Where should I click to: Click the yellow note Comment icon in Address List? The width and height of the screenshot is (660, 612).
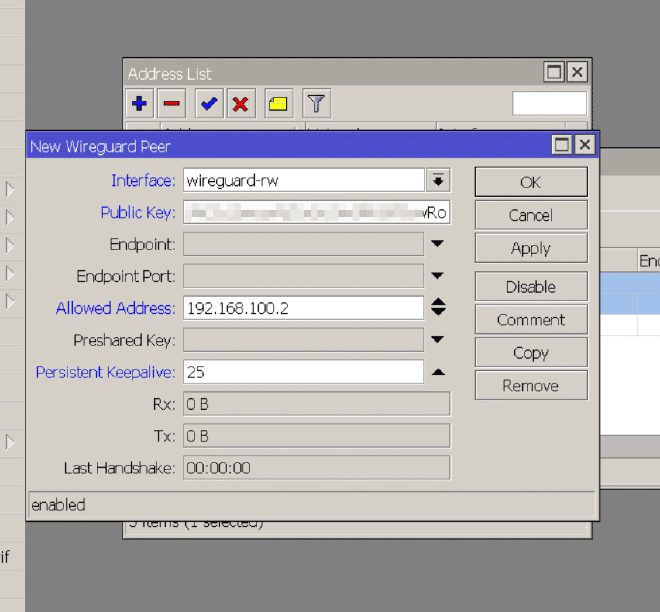(278, 103)
